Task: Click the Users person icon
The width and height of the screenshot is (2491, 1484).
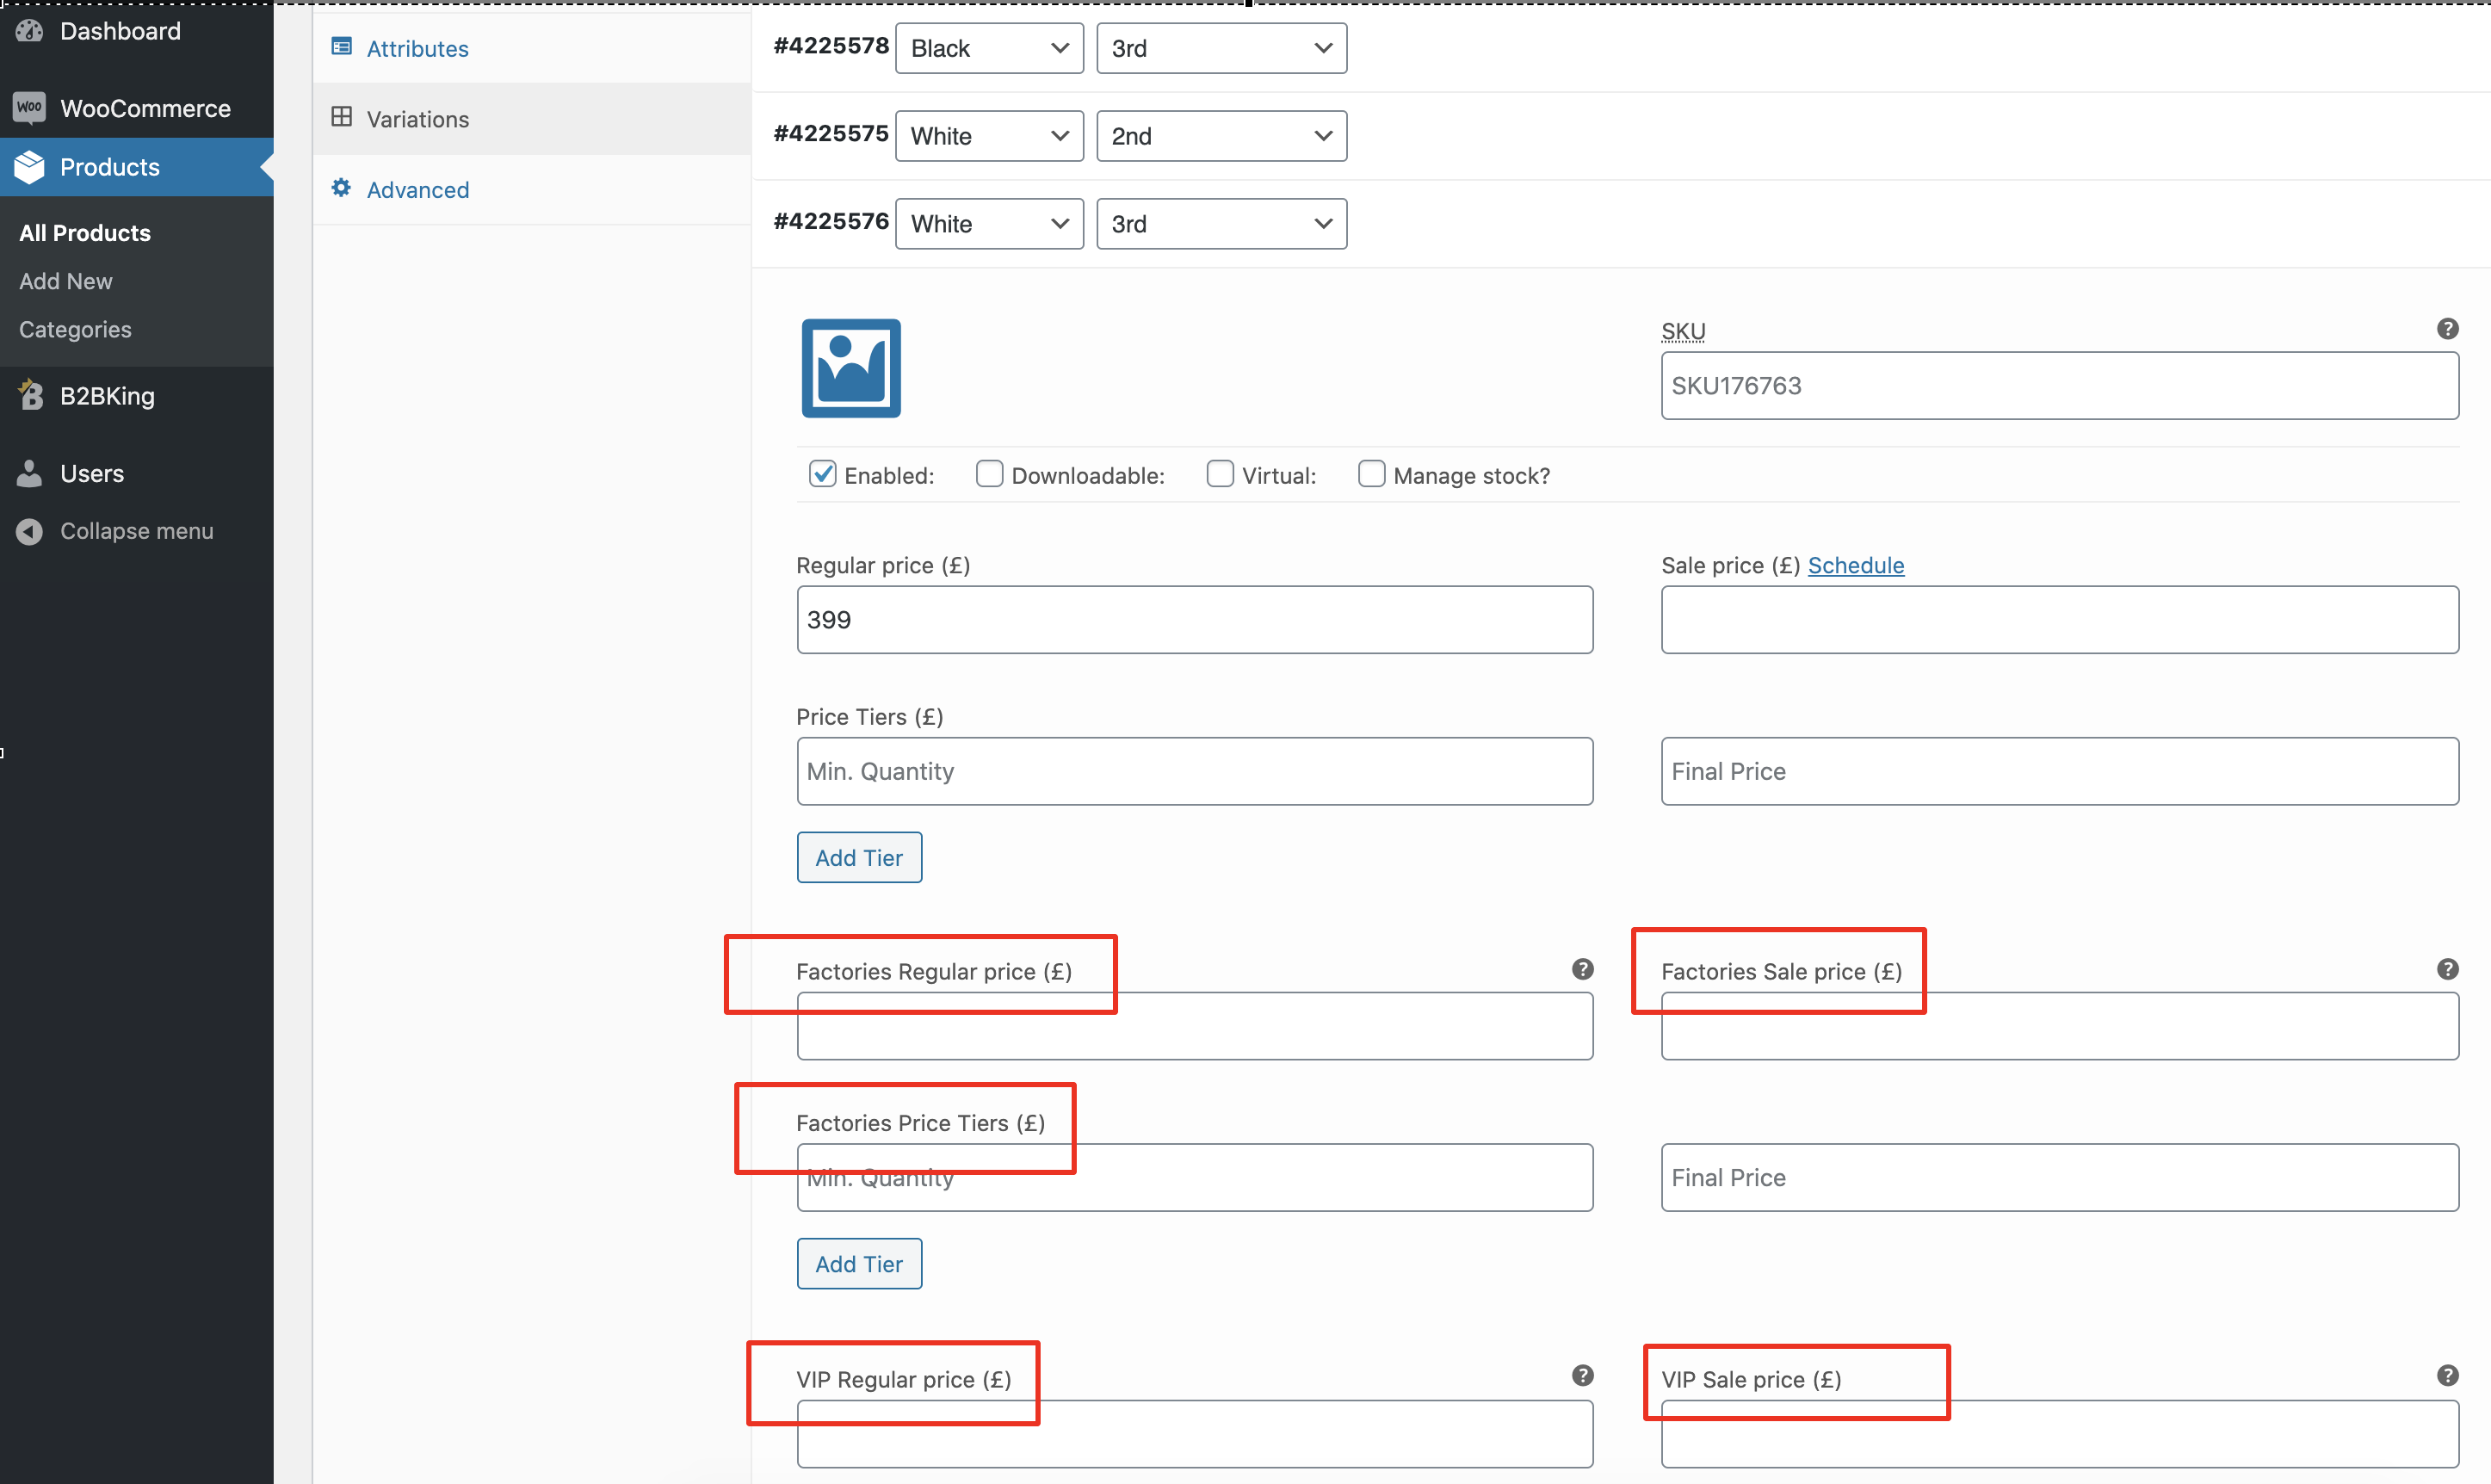Action: click(x=29, y=473)
